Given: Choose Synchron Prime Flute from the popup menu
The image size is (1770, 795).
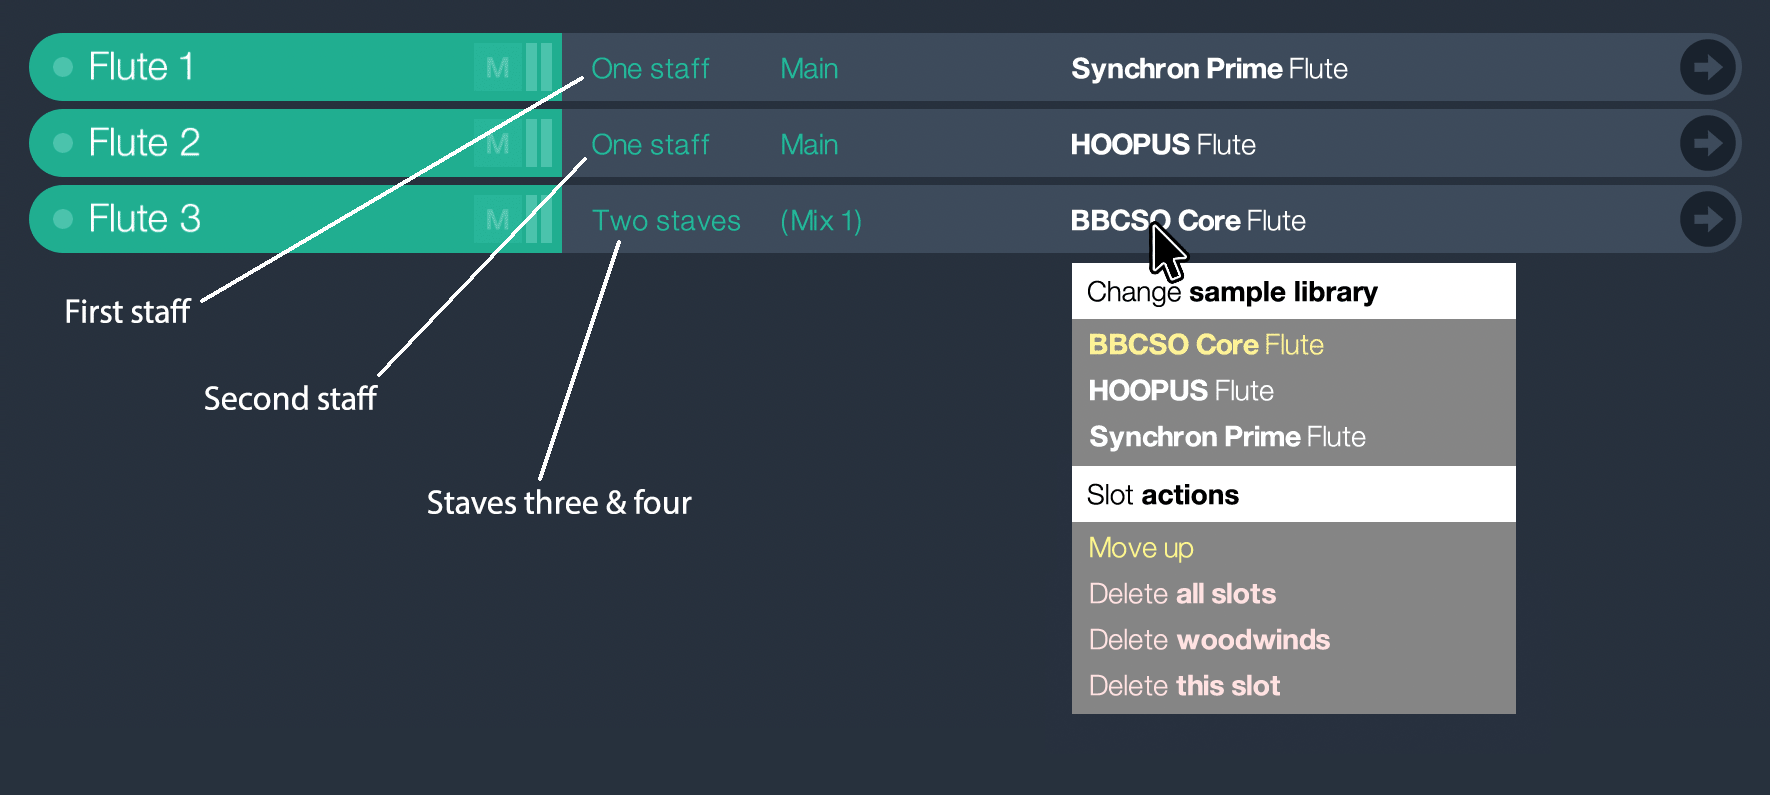Looking at the screenshot, I should pyautogui.click(x=1227, y=436).
